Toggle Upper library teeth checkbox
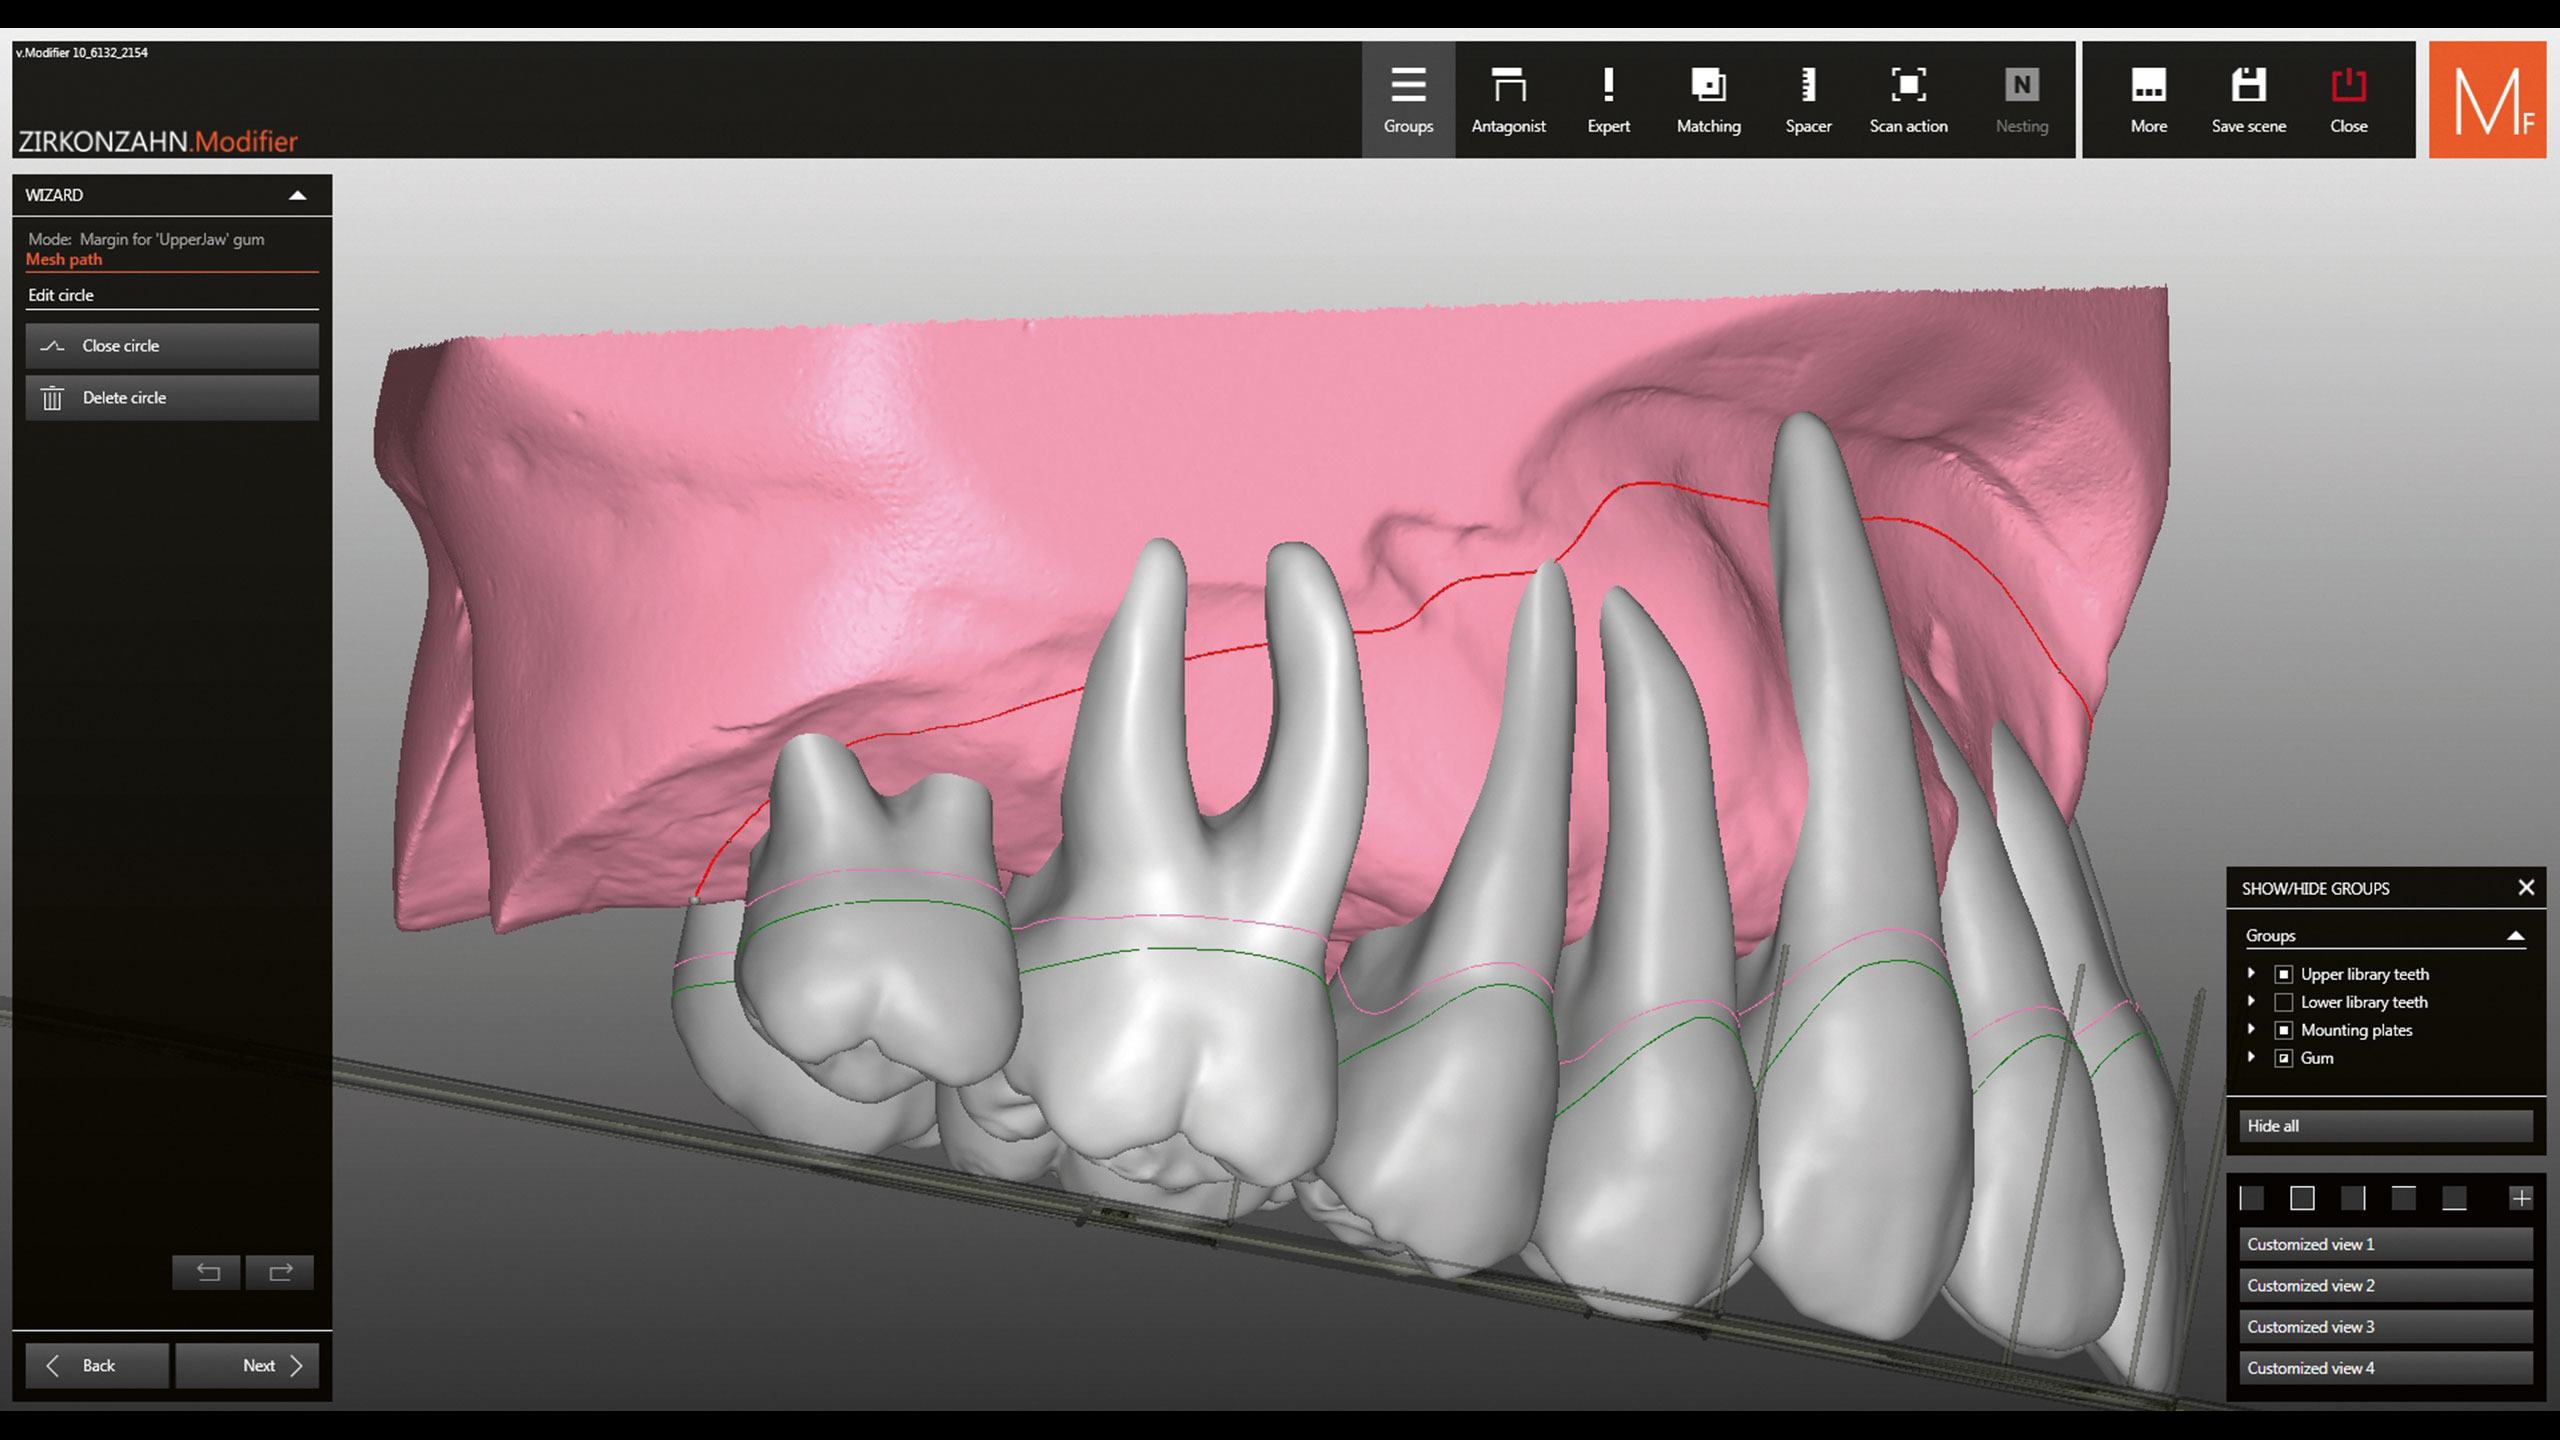2560x1440 pixels. (x=2284, y=974)
